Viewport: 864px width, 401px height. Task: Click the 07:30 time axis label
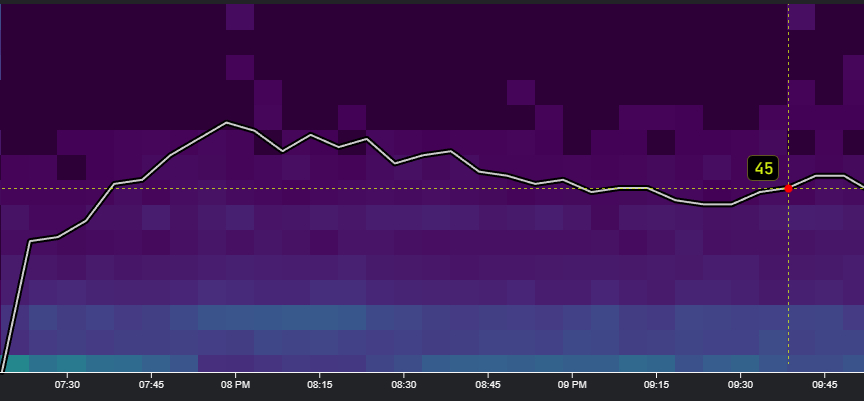click(x=67, y=384)
